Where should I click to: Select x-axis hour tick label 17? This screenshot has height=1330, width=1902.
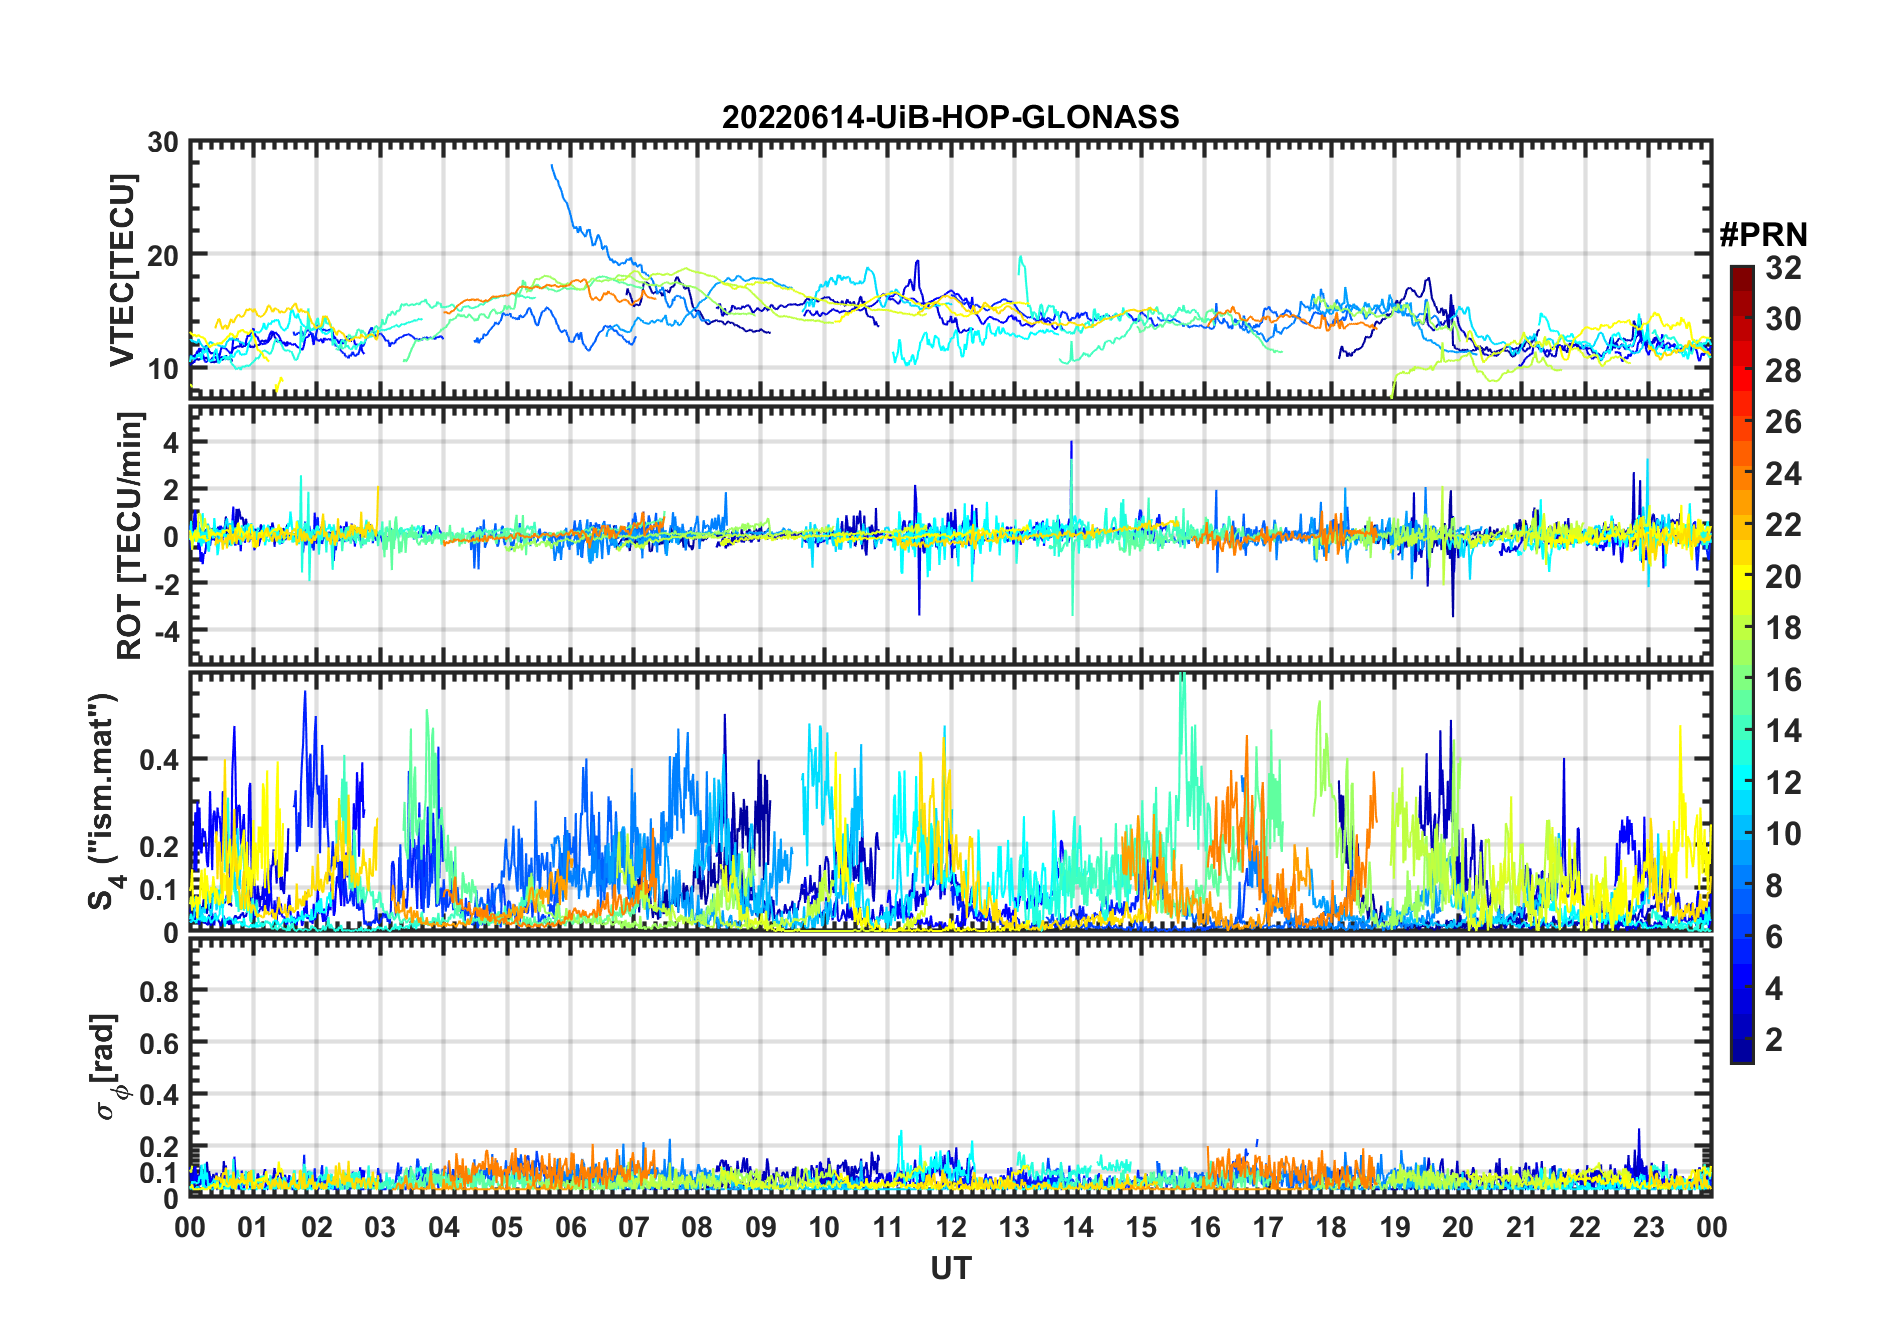click(1268, 1227)
